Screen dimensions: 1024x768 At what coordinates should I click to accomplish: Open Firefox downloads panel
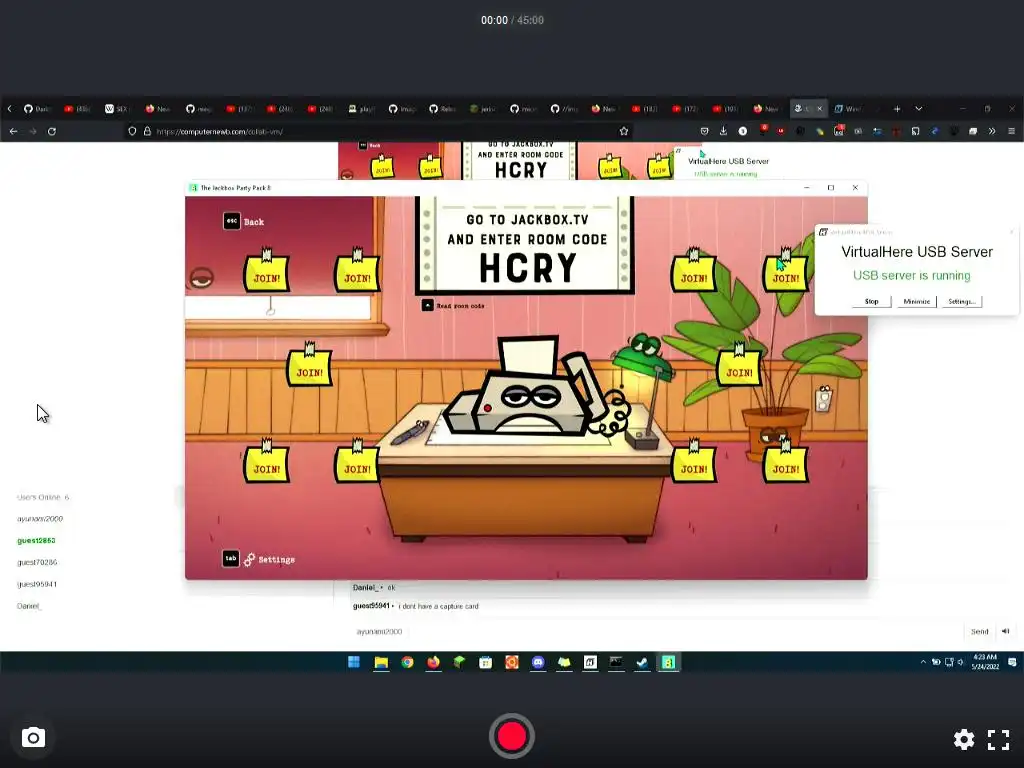click(x=724, y=131)
